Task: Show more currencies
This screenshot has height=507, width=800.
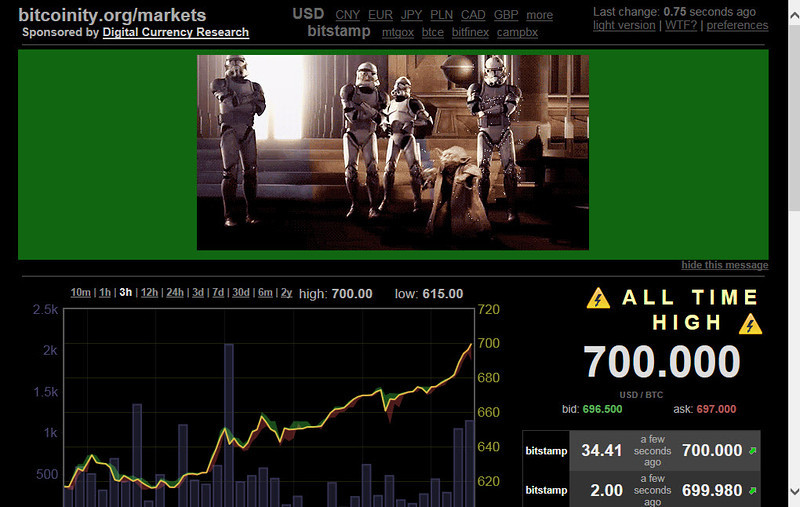Action: (x=539, y=15)
